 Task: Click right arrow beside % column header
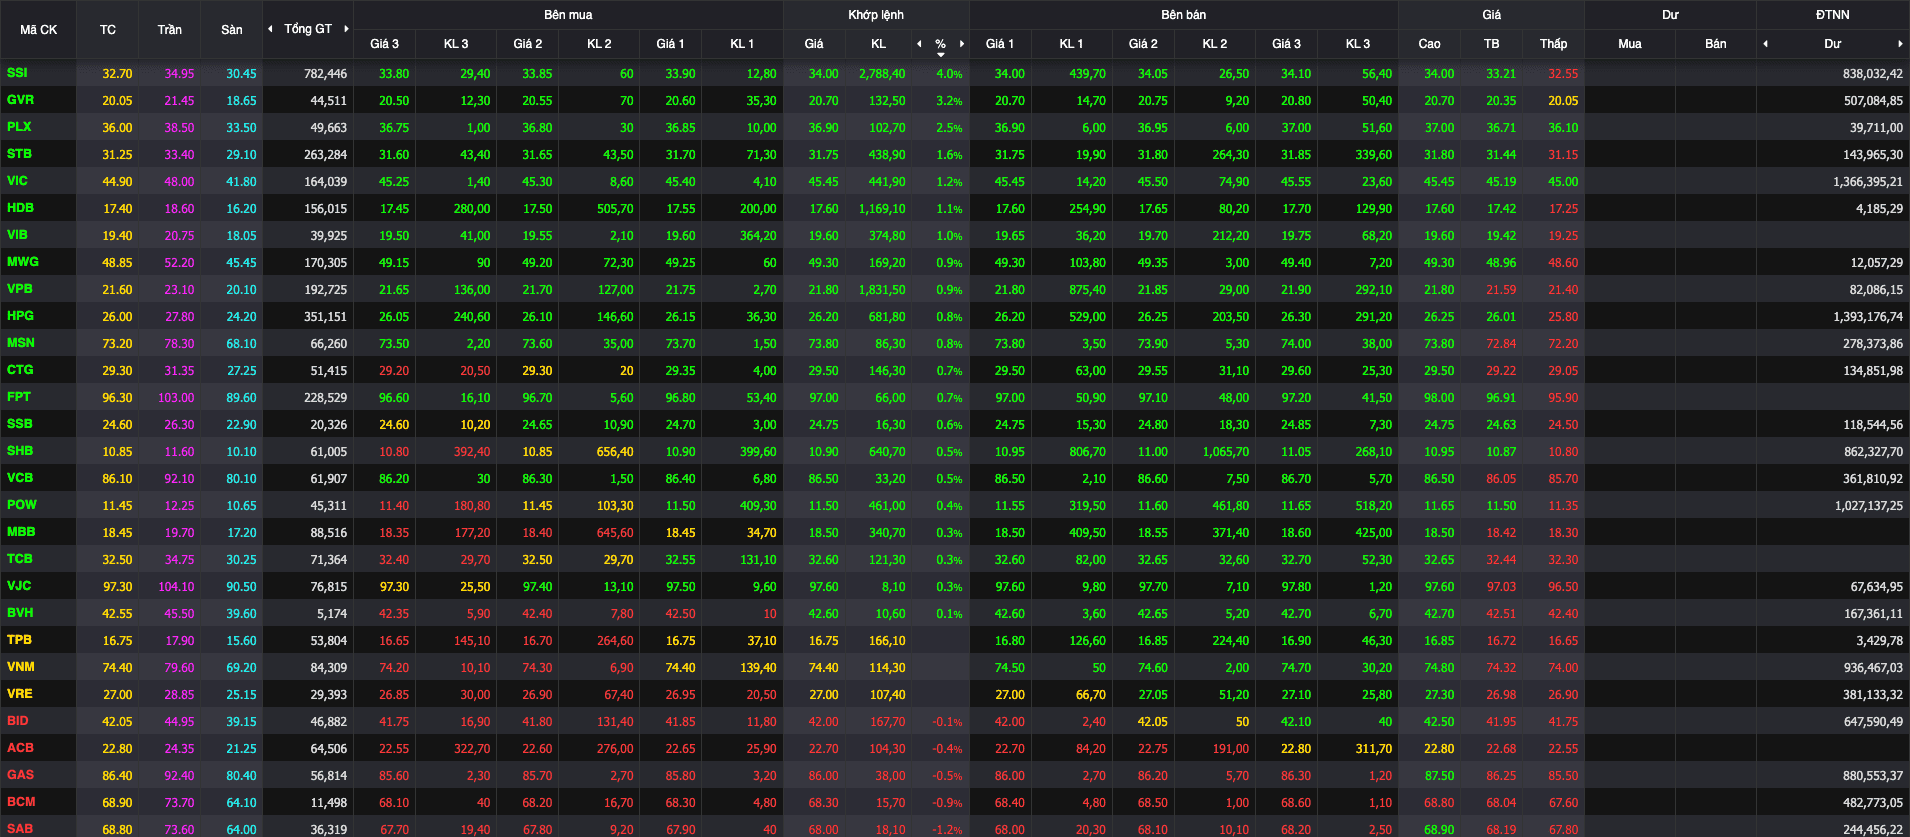click(x=962, y=43)
